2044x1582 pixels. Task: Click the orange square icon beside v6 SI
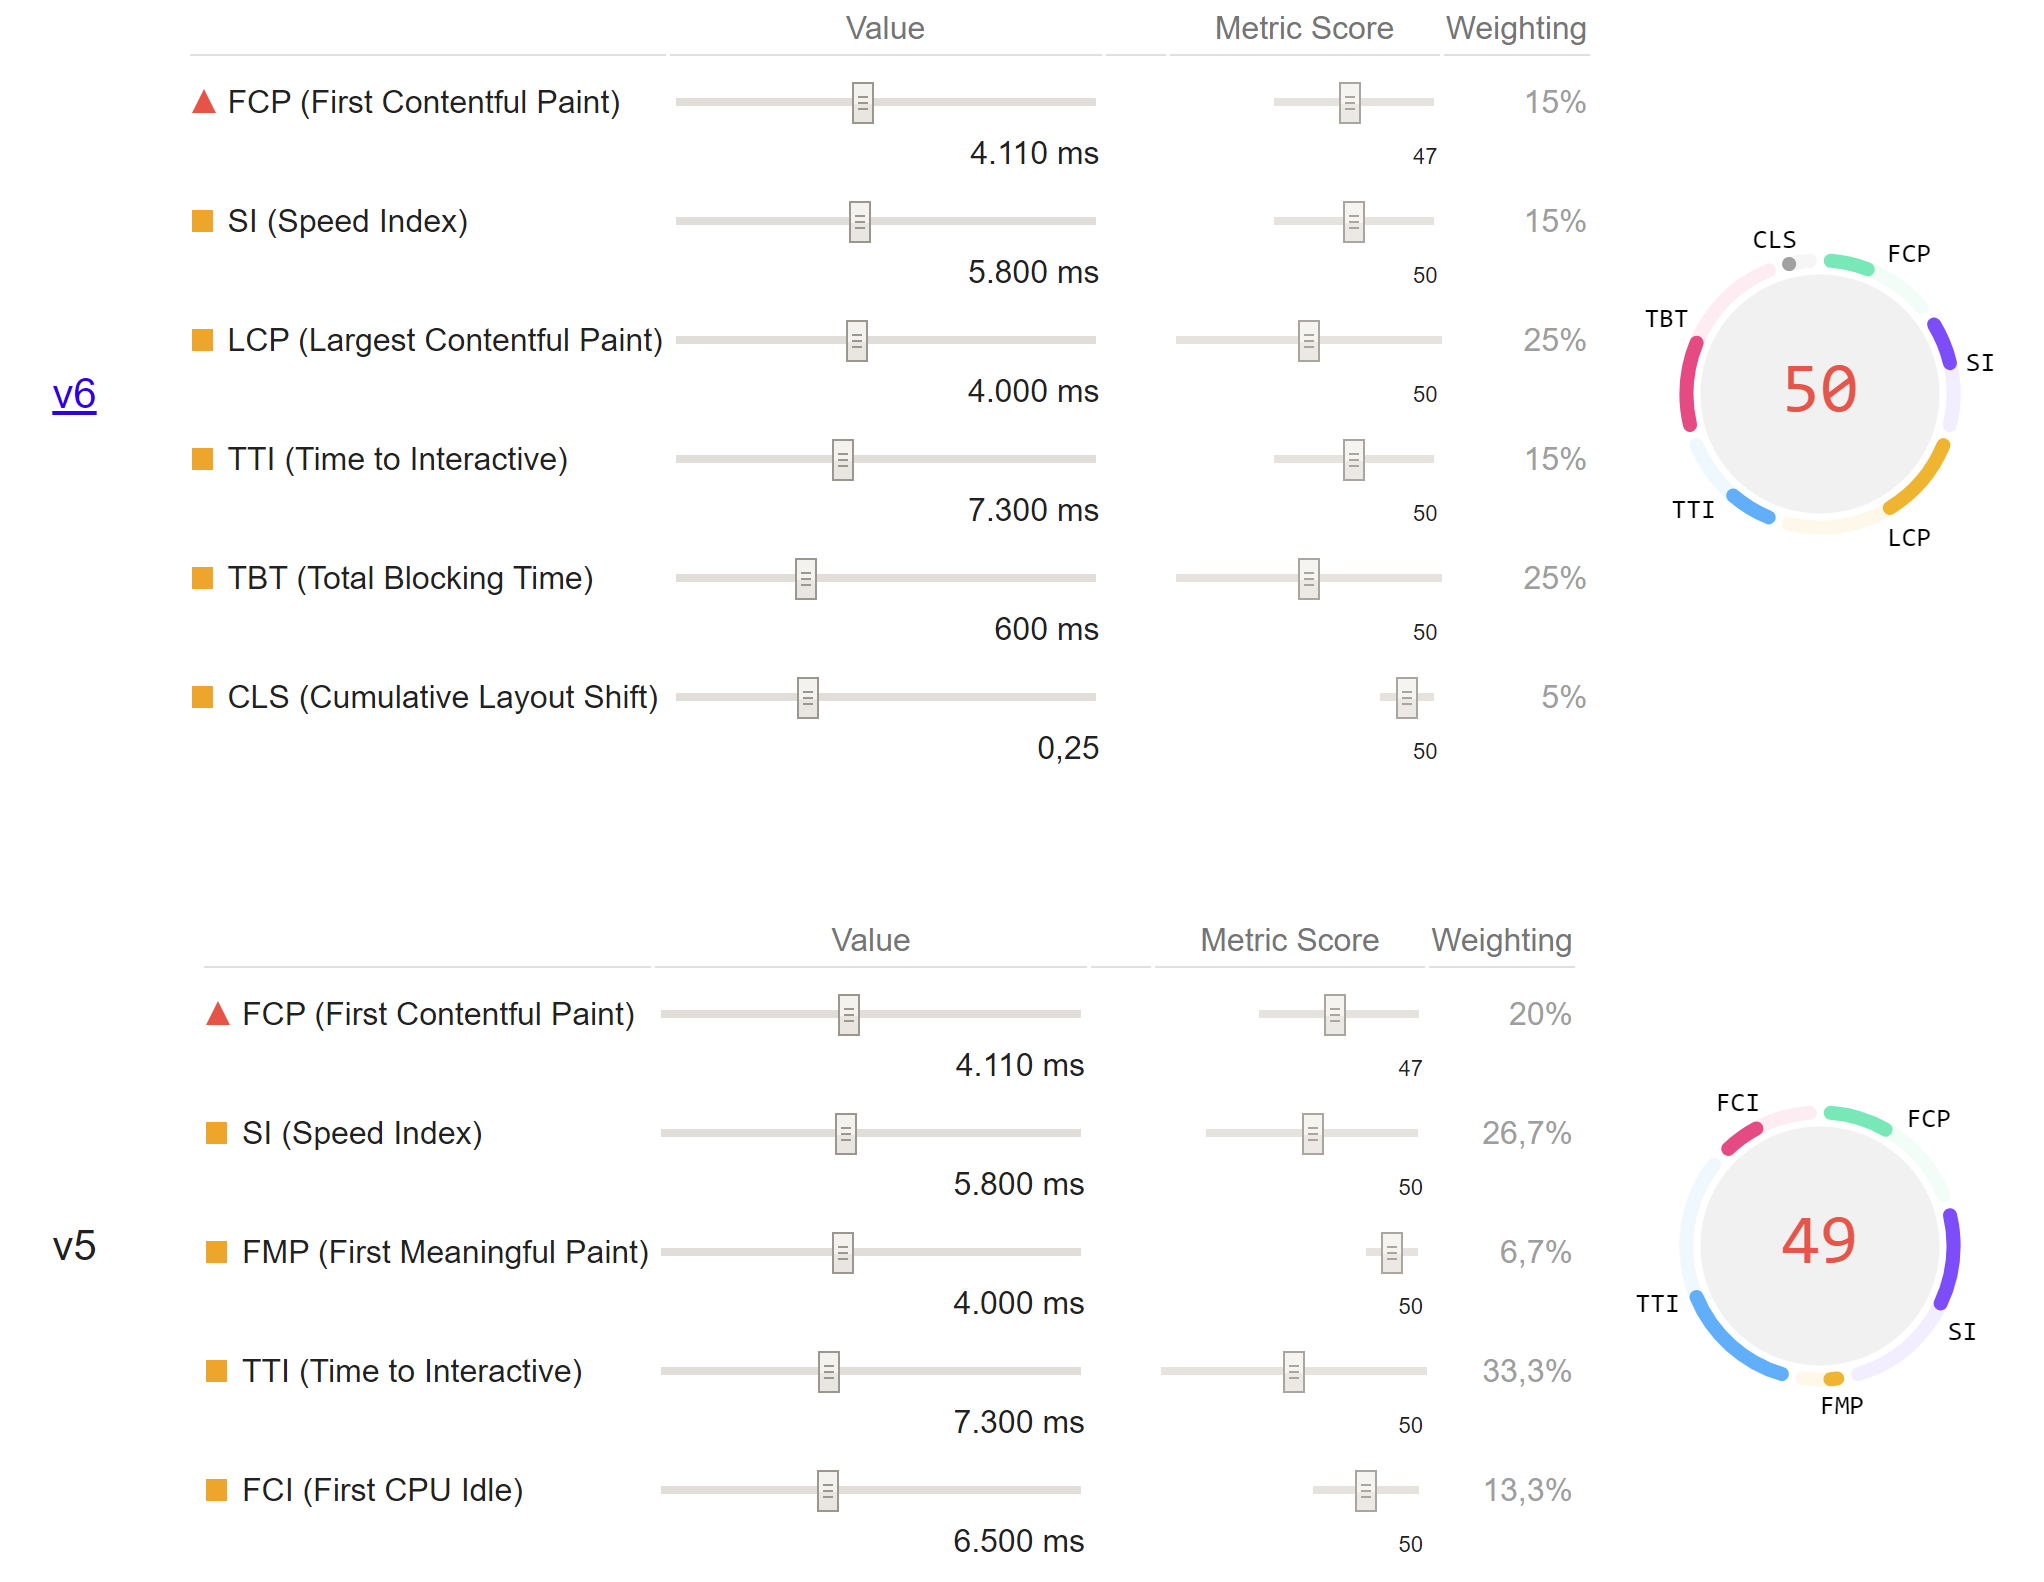coord(202,221)
